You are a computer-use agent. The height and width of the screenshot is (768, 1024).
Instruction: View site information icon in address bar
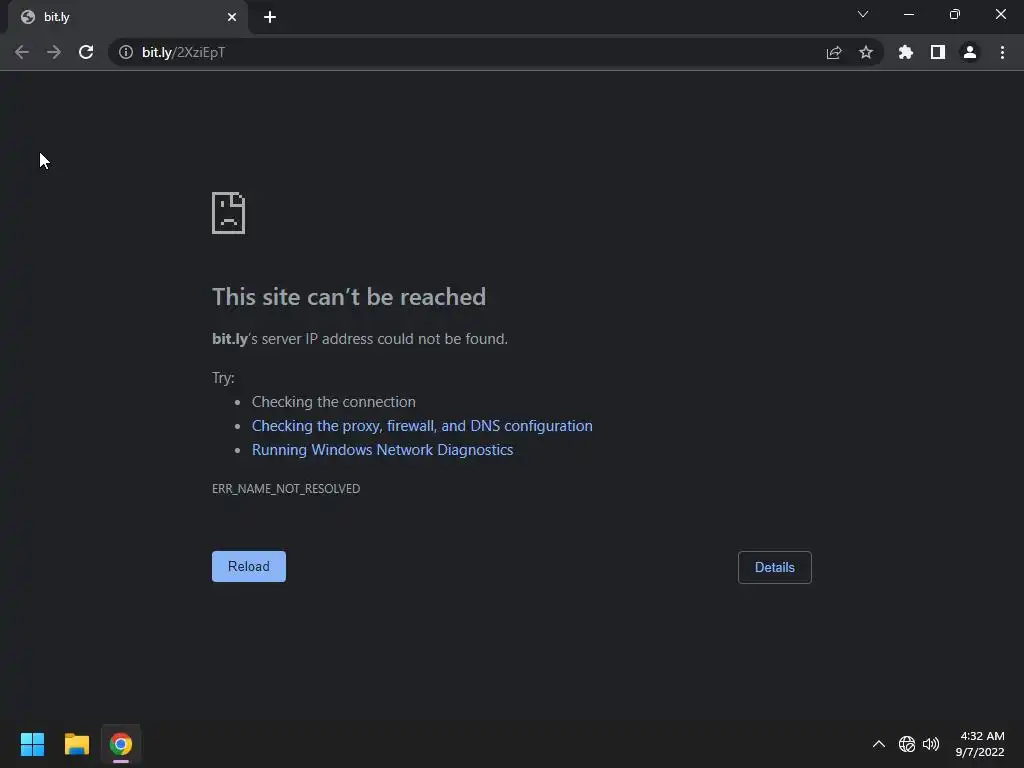pyautogui.click(x=126, y=52)
